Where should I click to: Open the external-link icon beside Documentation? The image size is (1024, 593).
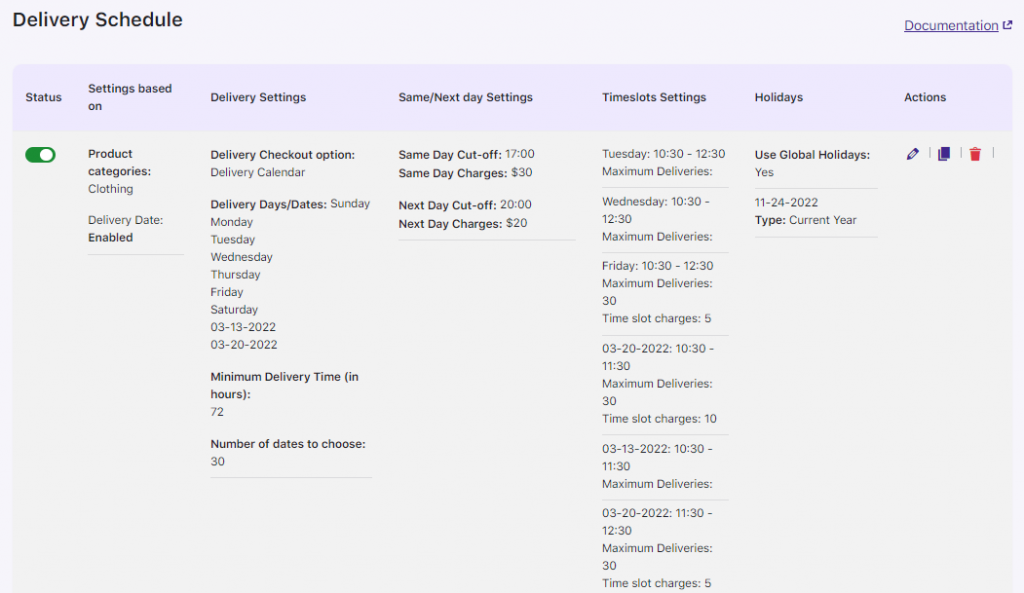(1008, 24)
